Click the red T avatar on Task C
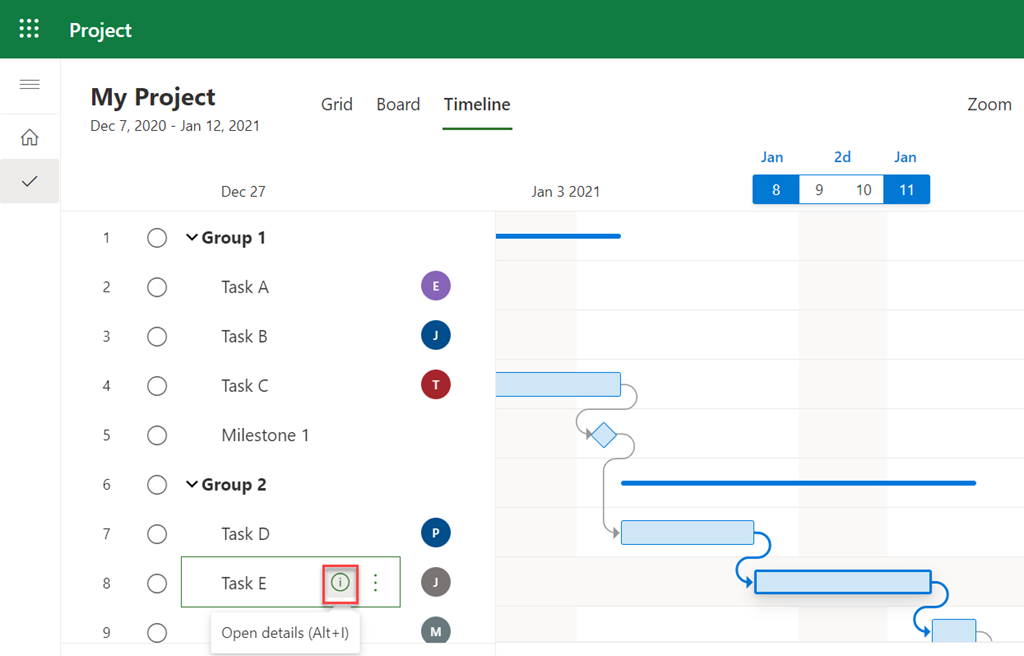1024x656 pixels. click(x=436, y=385)
